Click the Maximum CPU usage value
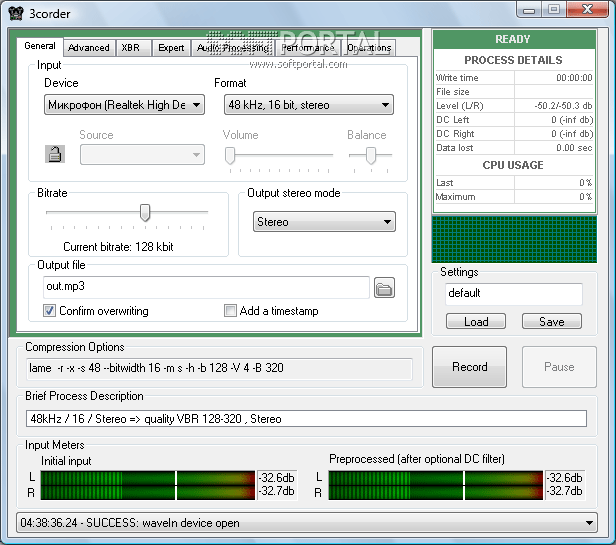Image resolution: width=616 pixels, height=545 pixels. click(585, 196)
